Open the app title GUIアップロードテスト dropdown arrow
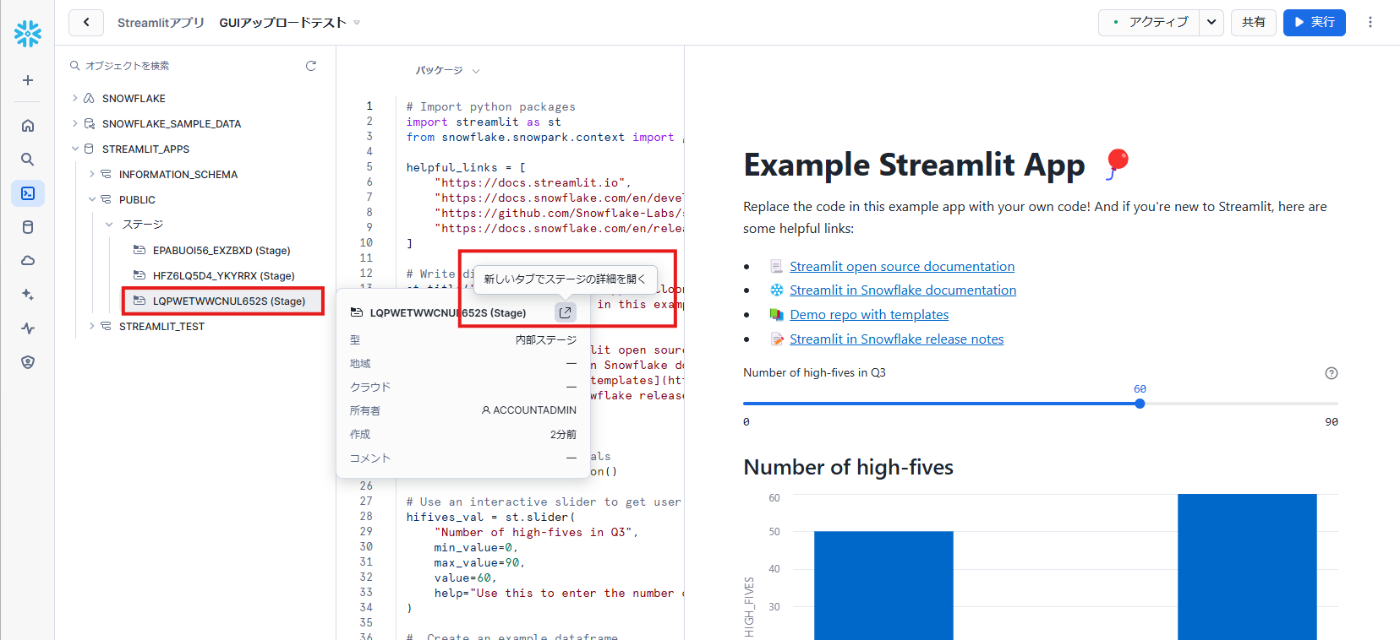The image size is (1400, 640). click(357, 22)
